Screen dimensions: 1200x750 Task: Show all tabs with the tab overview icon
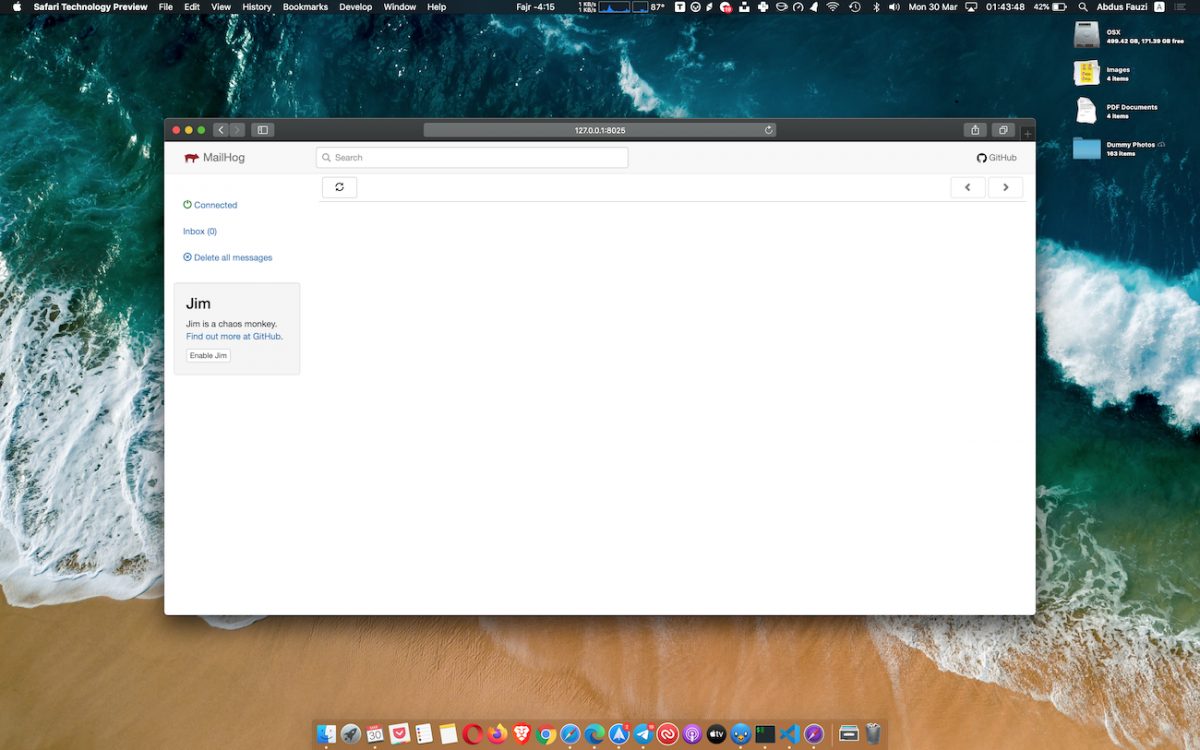(x=1003, y=129)
